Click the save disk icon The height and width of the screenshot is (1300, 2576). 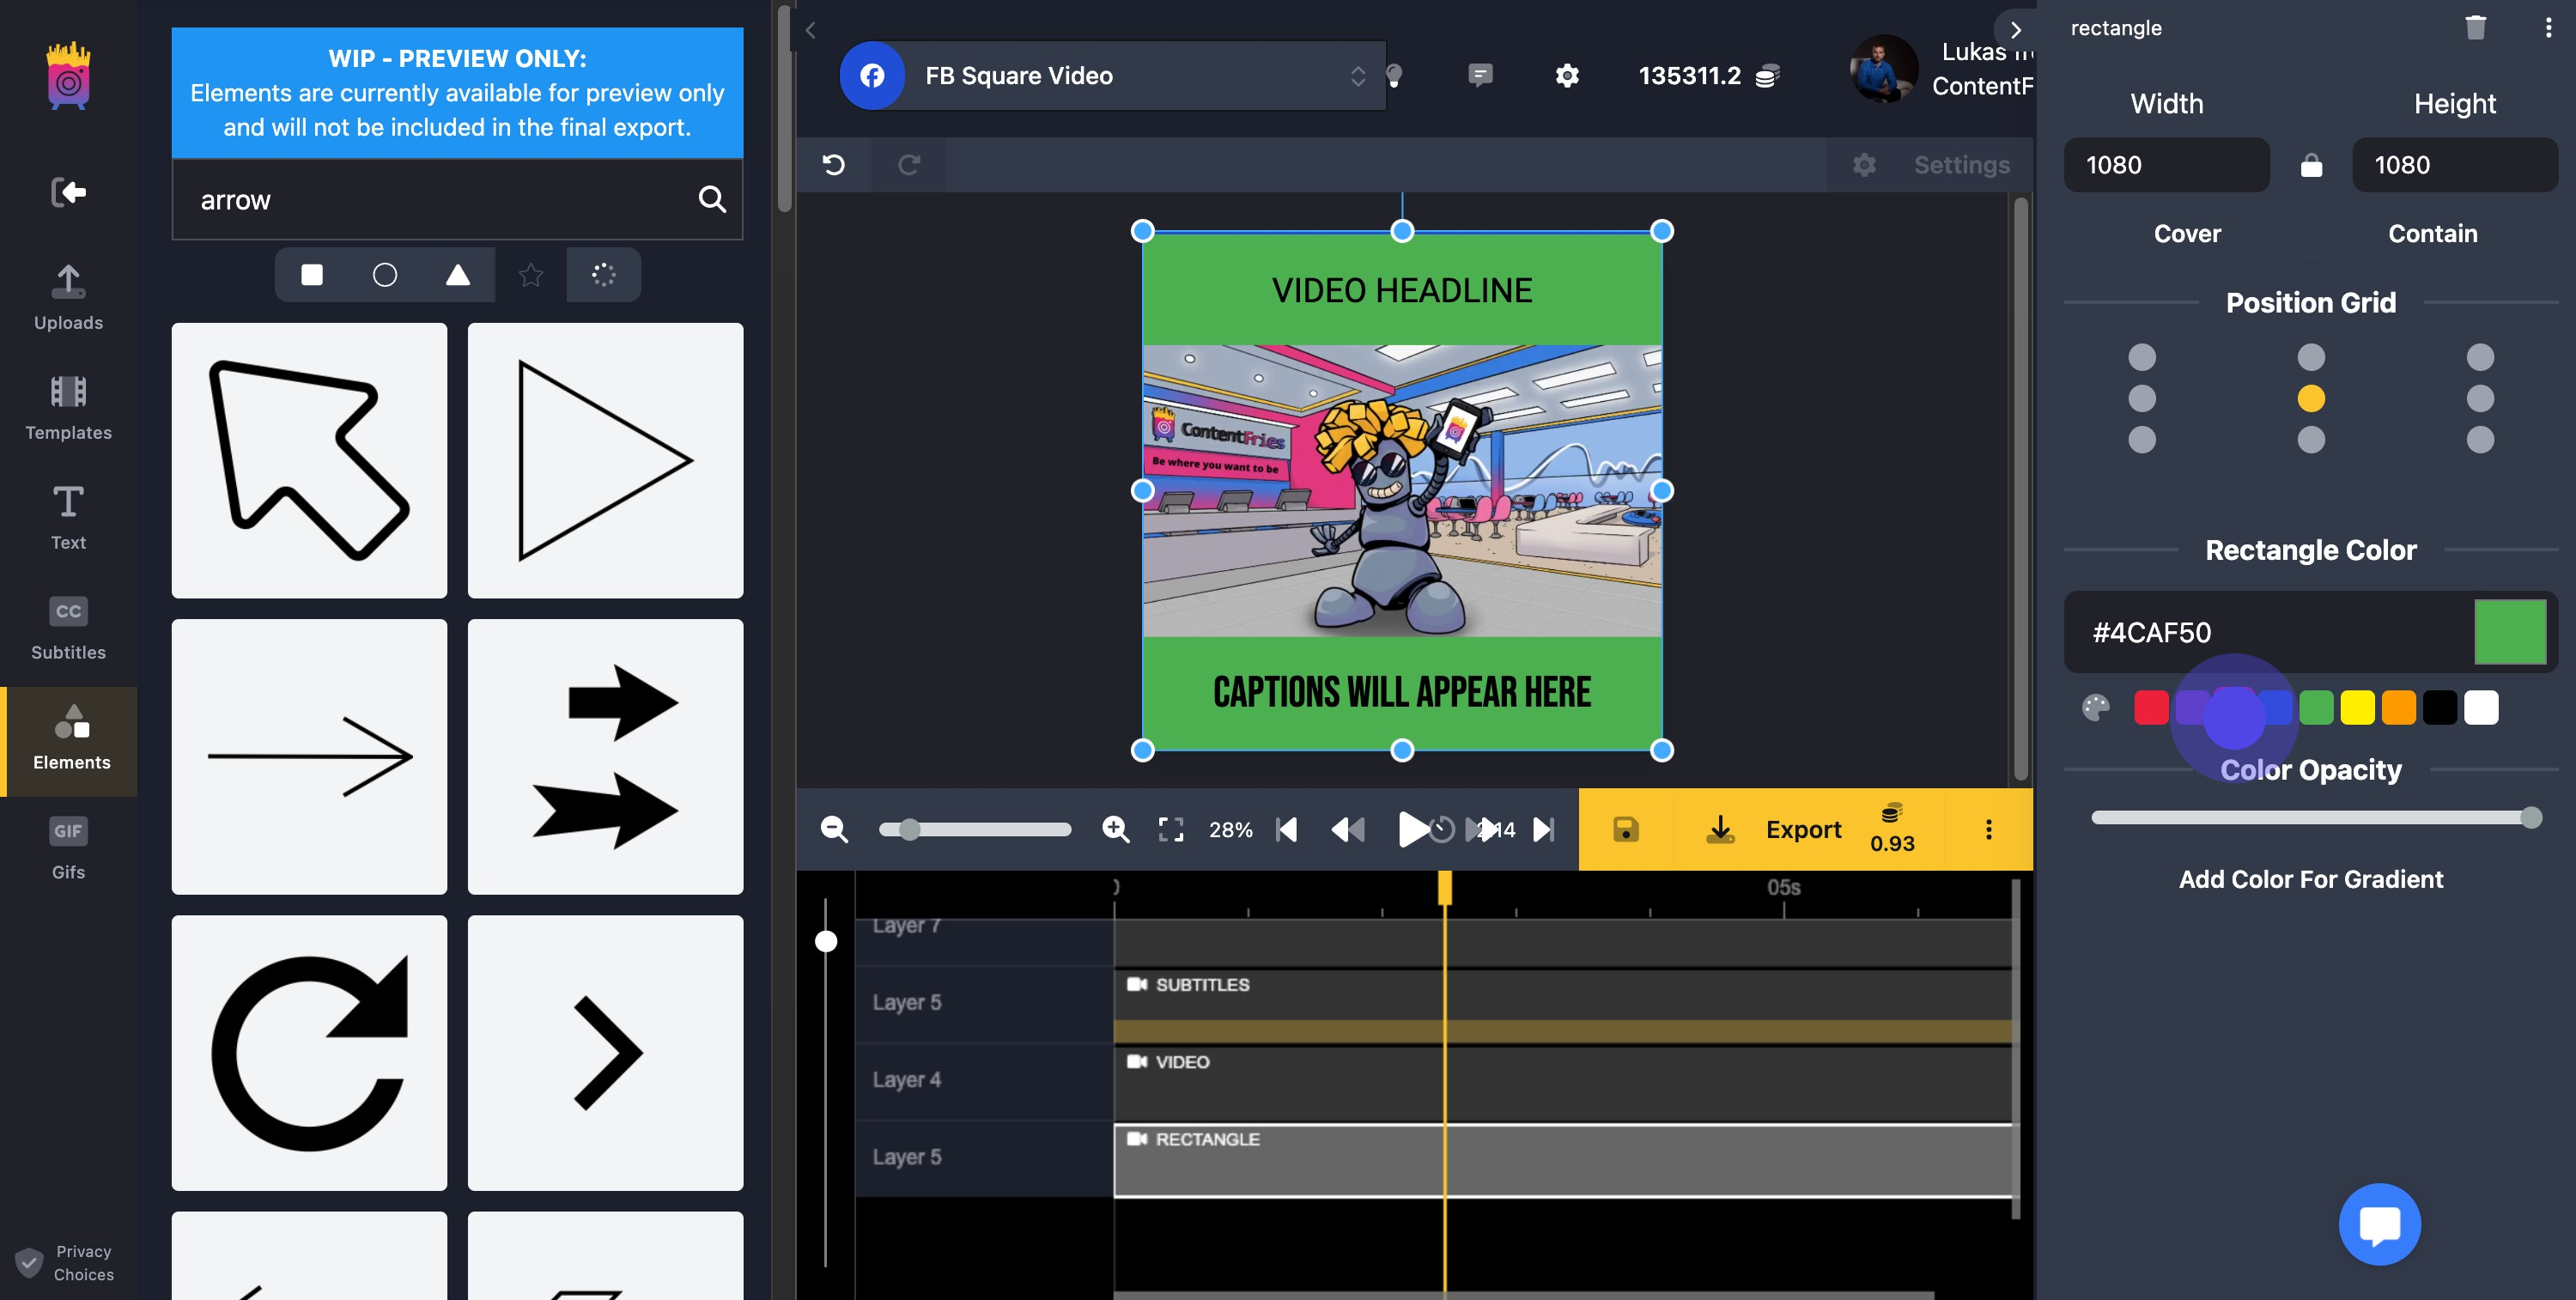point(1625,829)
